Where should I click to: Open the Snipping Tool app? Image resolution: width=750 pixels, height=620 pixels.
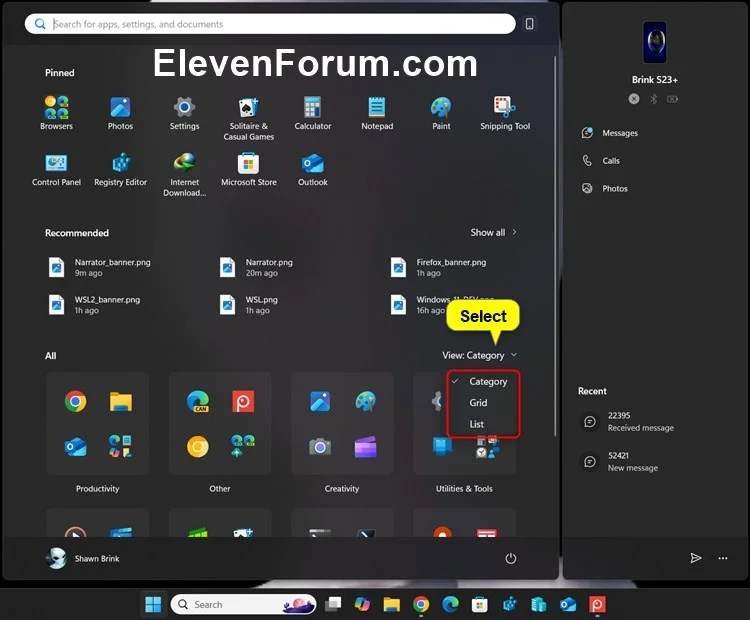pyautogui.click(x=505, y=113)
